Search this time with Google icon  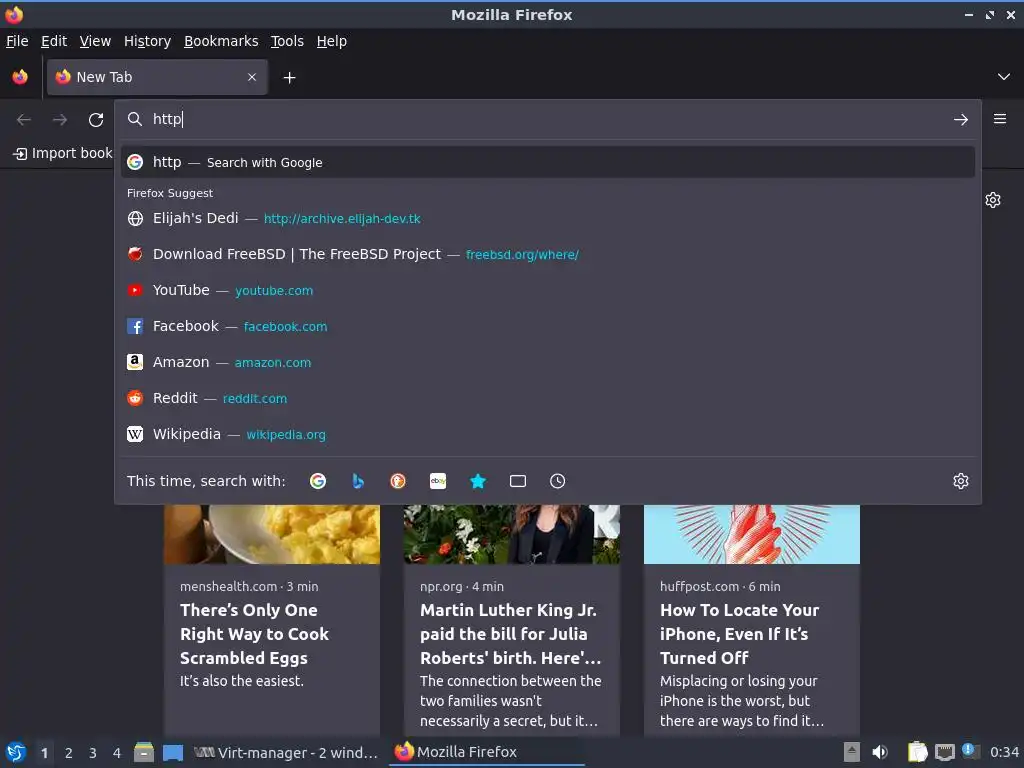coord(318,481)
